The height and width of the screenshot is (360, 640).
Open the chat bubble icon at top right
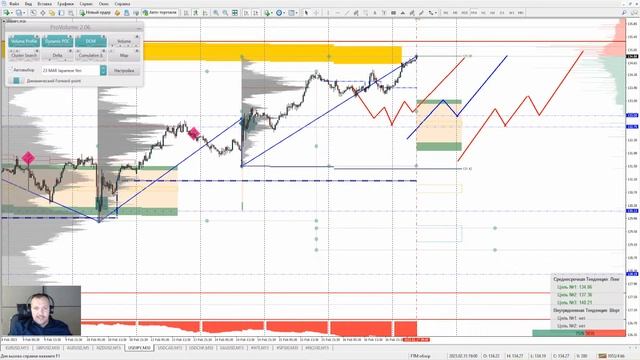click(x=635, y=13)
